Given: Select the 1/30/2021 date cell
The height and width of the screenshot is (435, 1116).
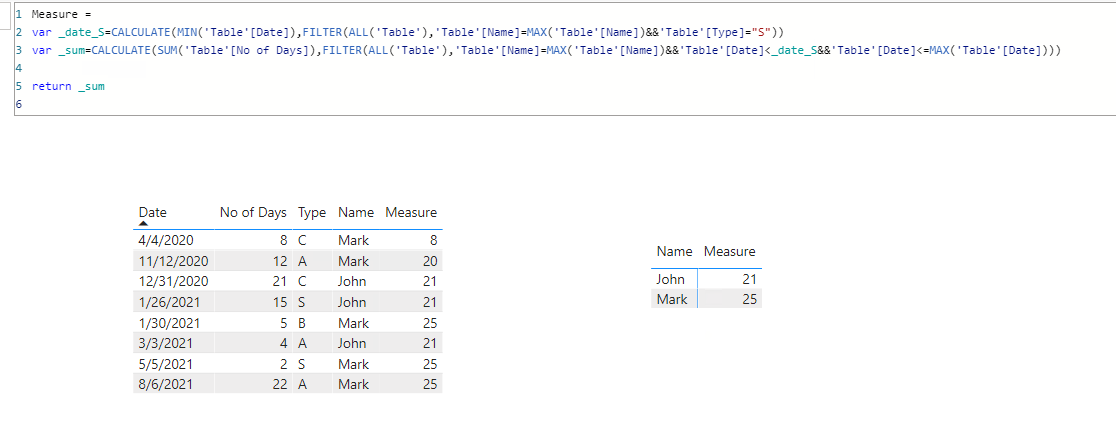Looking at the screenshot, I should (x=169, y=323).
